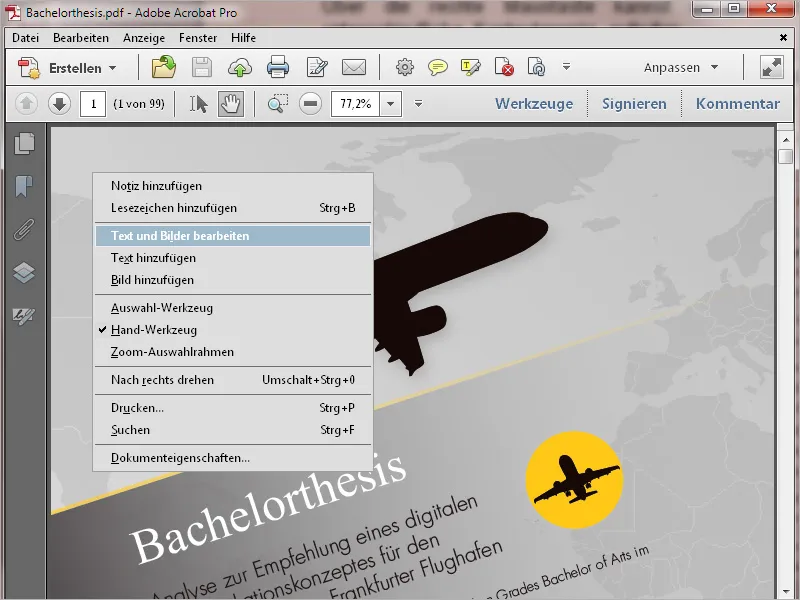Open a file with the folder icon
The height and width of the screenshot is (600, 800).
tap(164, 67)
